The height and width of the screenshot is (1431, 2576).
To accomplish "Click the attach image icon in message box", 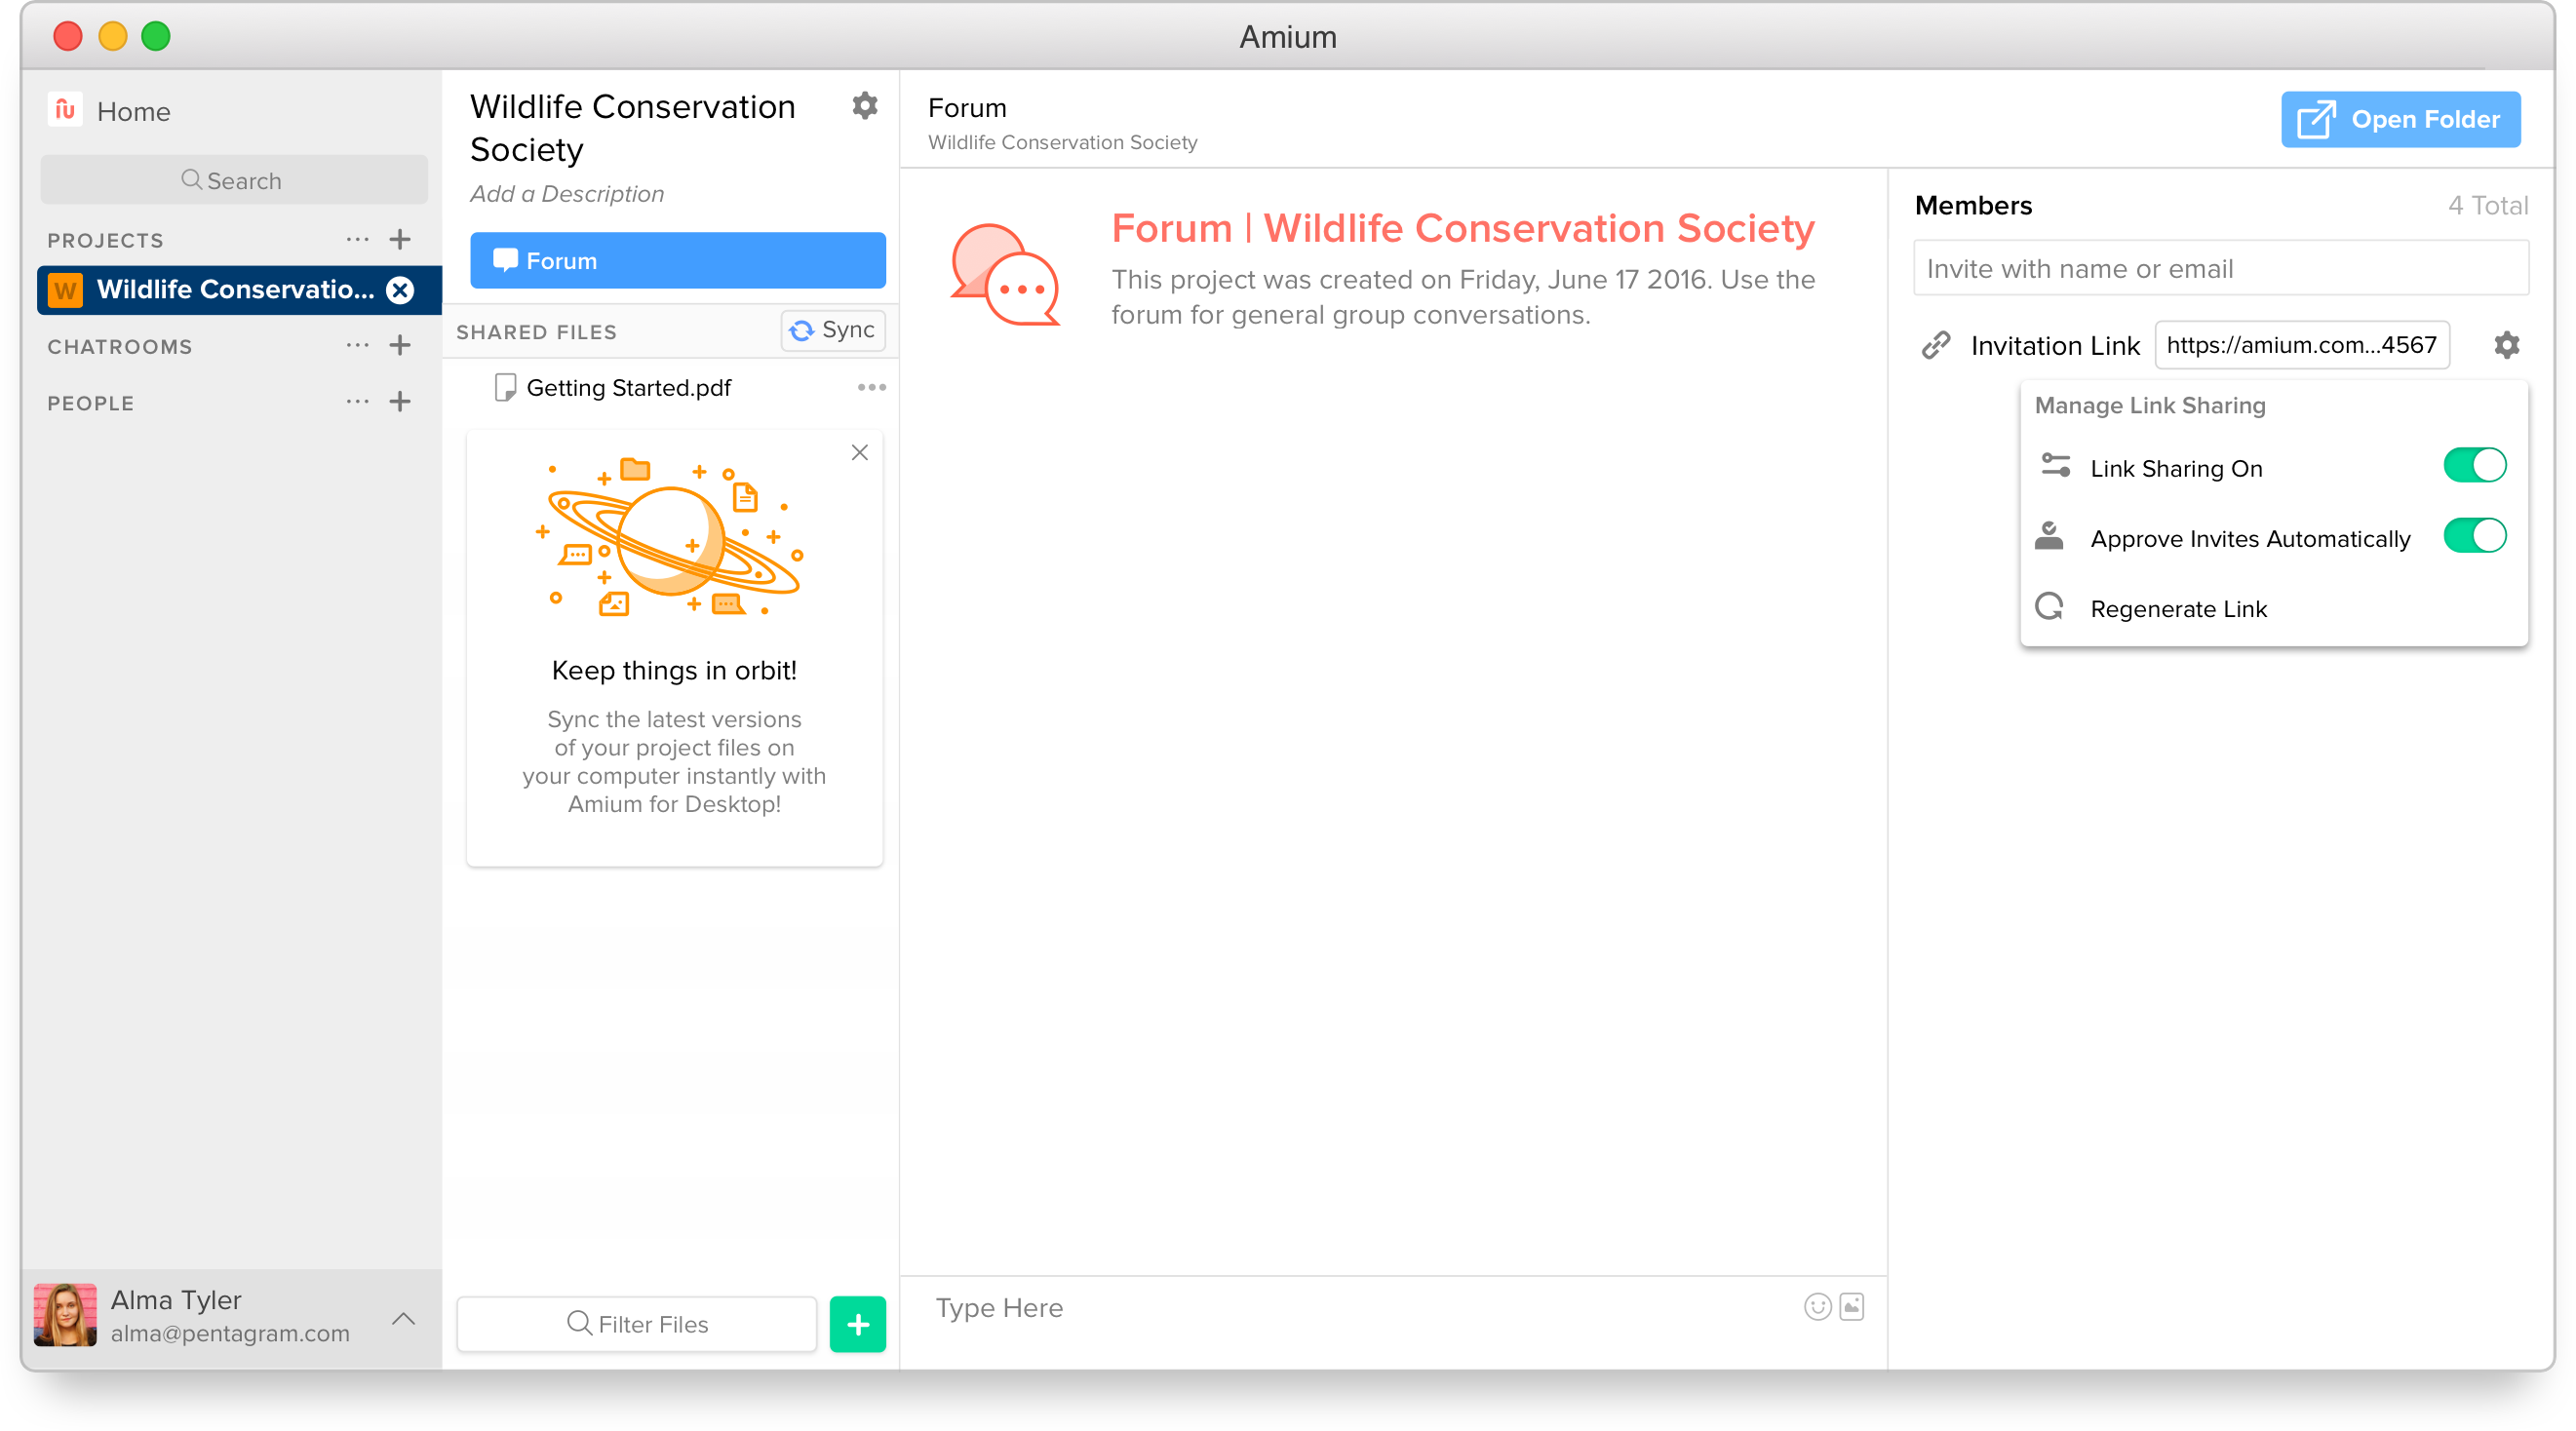I will click(1852, 1307).
